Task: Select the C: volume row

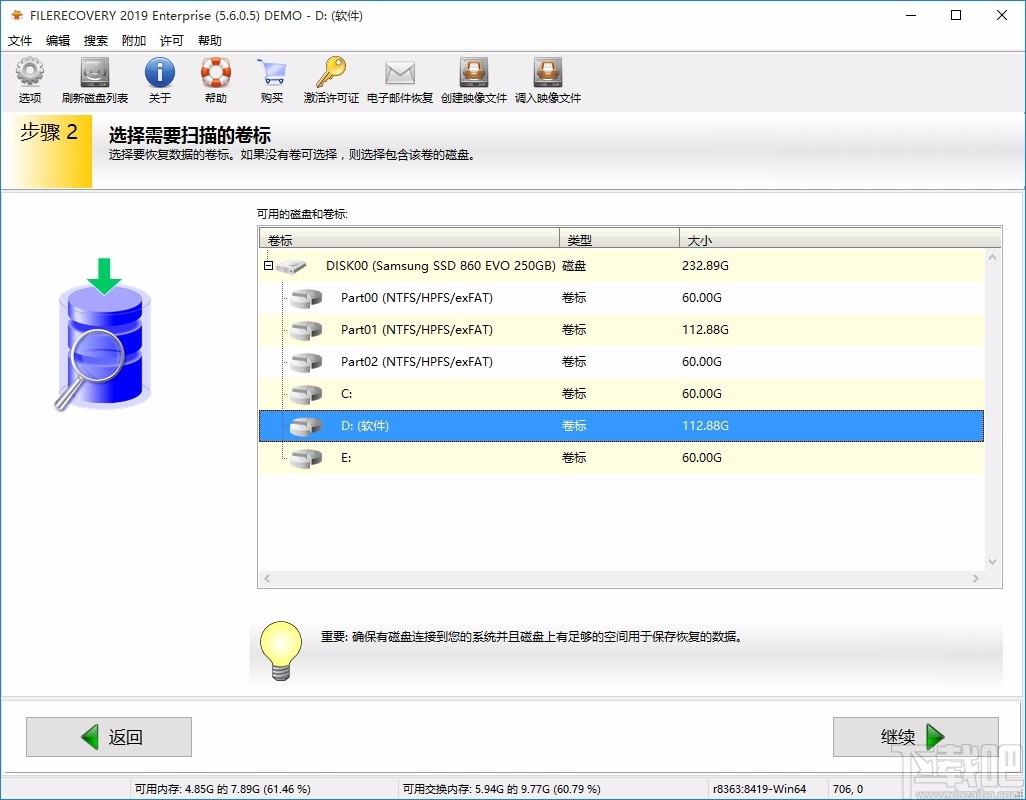Action: (622, 394)
